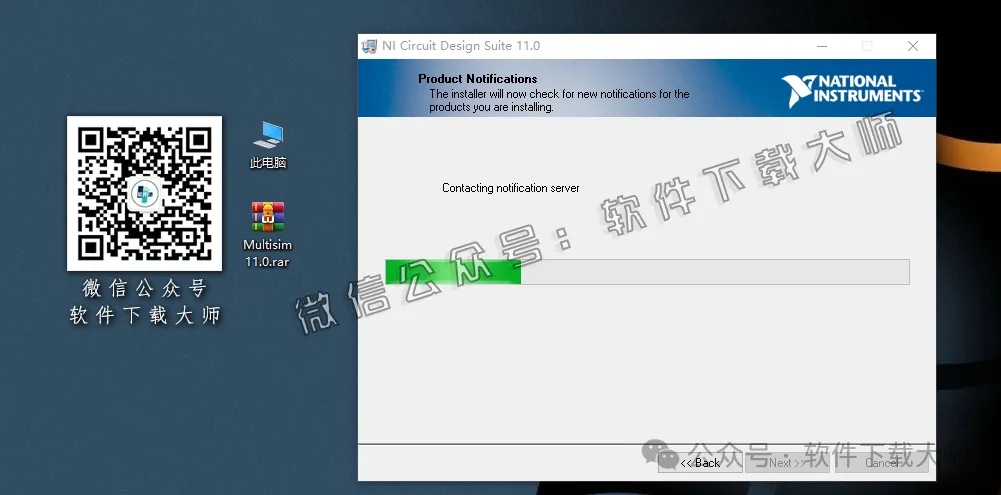Click the WeChat QR code image

click(144, 194)
